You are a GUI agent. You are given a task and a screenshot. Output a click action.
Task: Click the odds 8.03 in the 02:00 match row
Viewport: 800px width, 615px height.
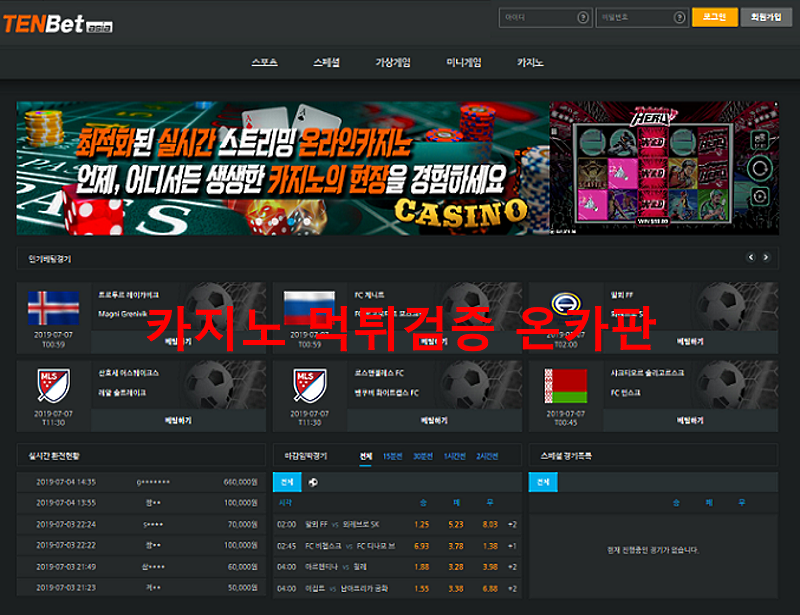(490, 525)
